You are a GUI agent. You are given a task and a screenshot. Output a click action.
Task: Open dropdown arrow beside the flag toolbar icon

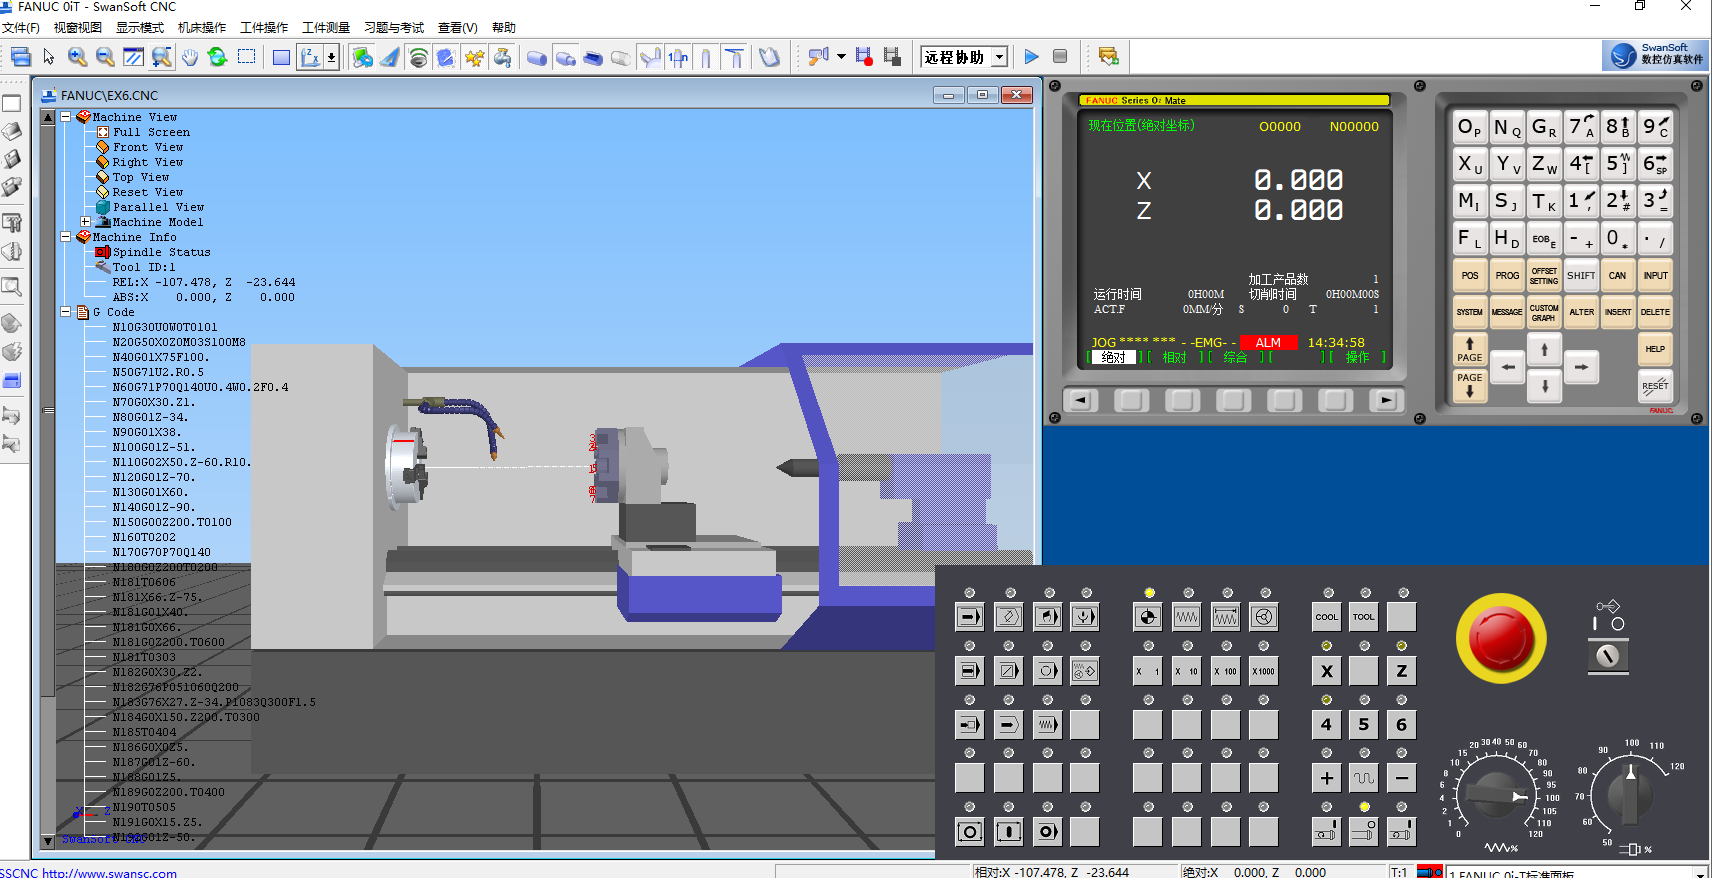(841, 57)
